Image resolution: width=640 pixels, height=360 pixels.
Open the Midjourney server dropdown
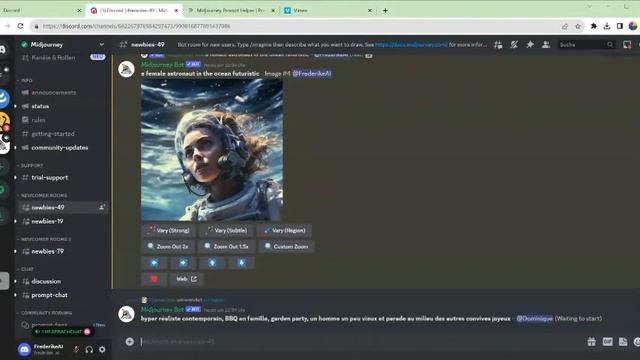pos(101,44)
